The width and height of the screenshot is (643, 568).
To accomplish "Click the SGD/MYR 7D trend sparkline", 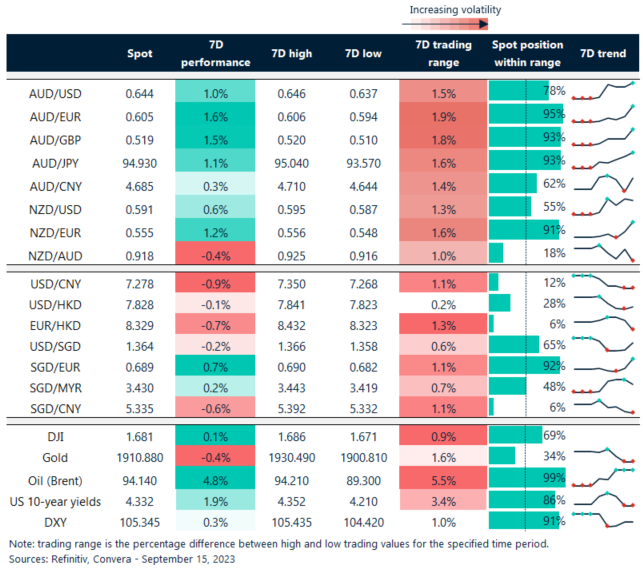I will point(604,387).
